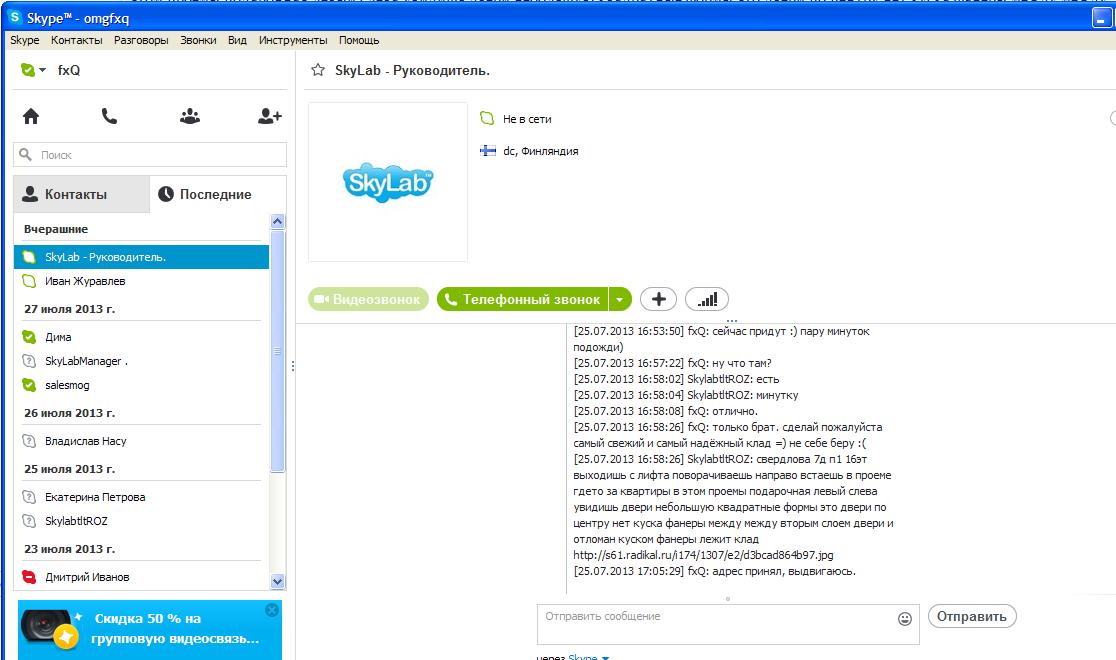Click the 26 июля 2013 г. header
Viewport: 1116px width, 660px height.
point(70,413)
